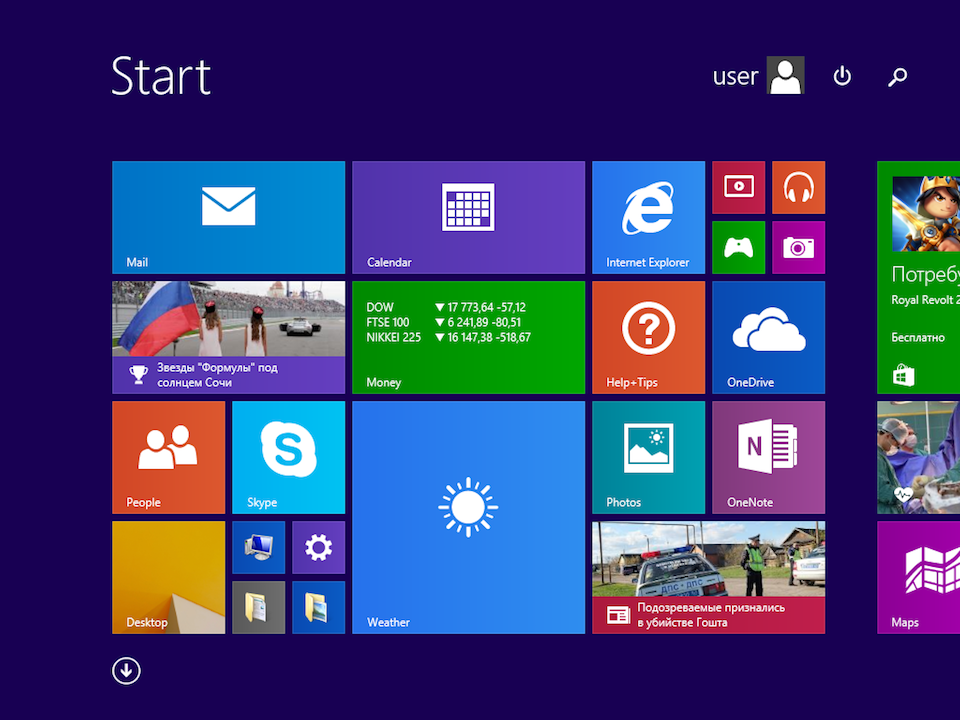Open This PC computer tile

pos(258,547)
